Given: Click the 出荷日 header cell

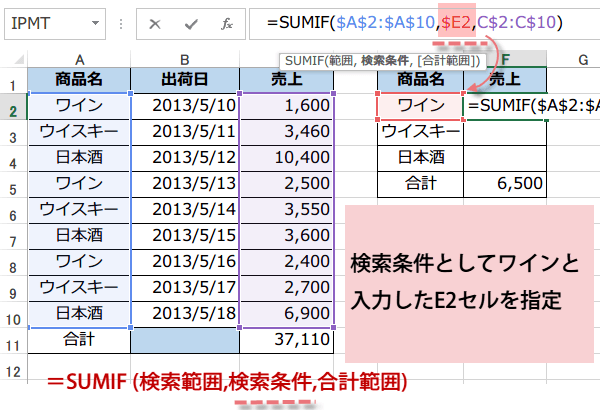Looking at the screenshot, I should [185, 80].
